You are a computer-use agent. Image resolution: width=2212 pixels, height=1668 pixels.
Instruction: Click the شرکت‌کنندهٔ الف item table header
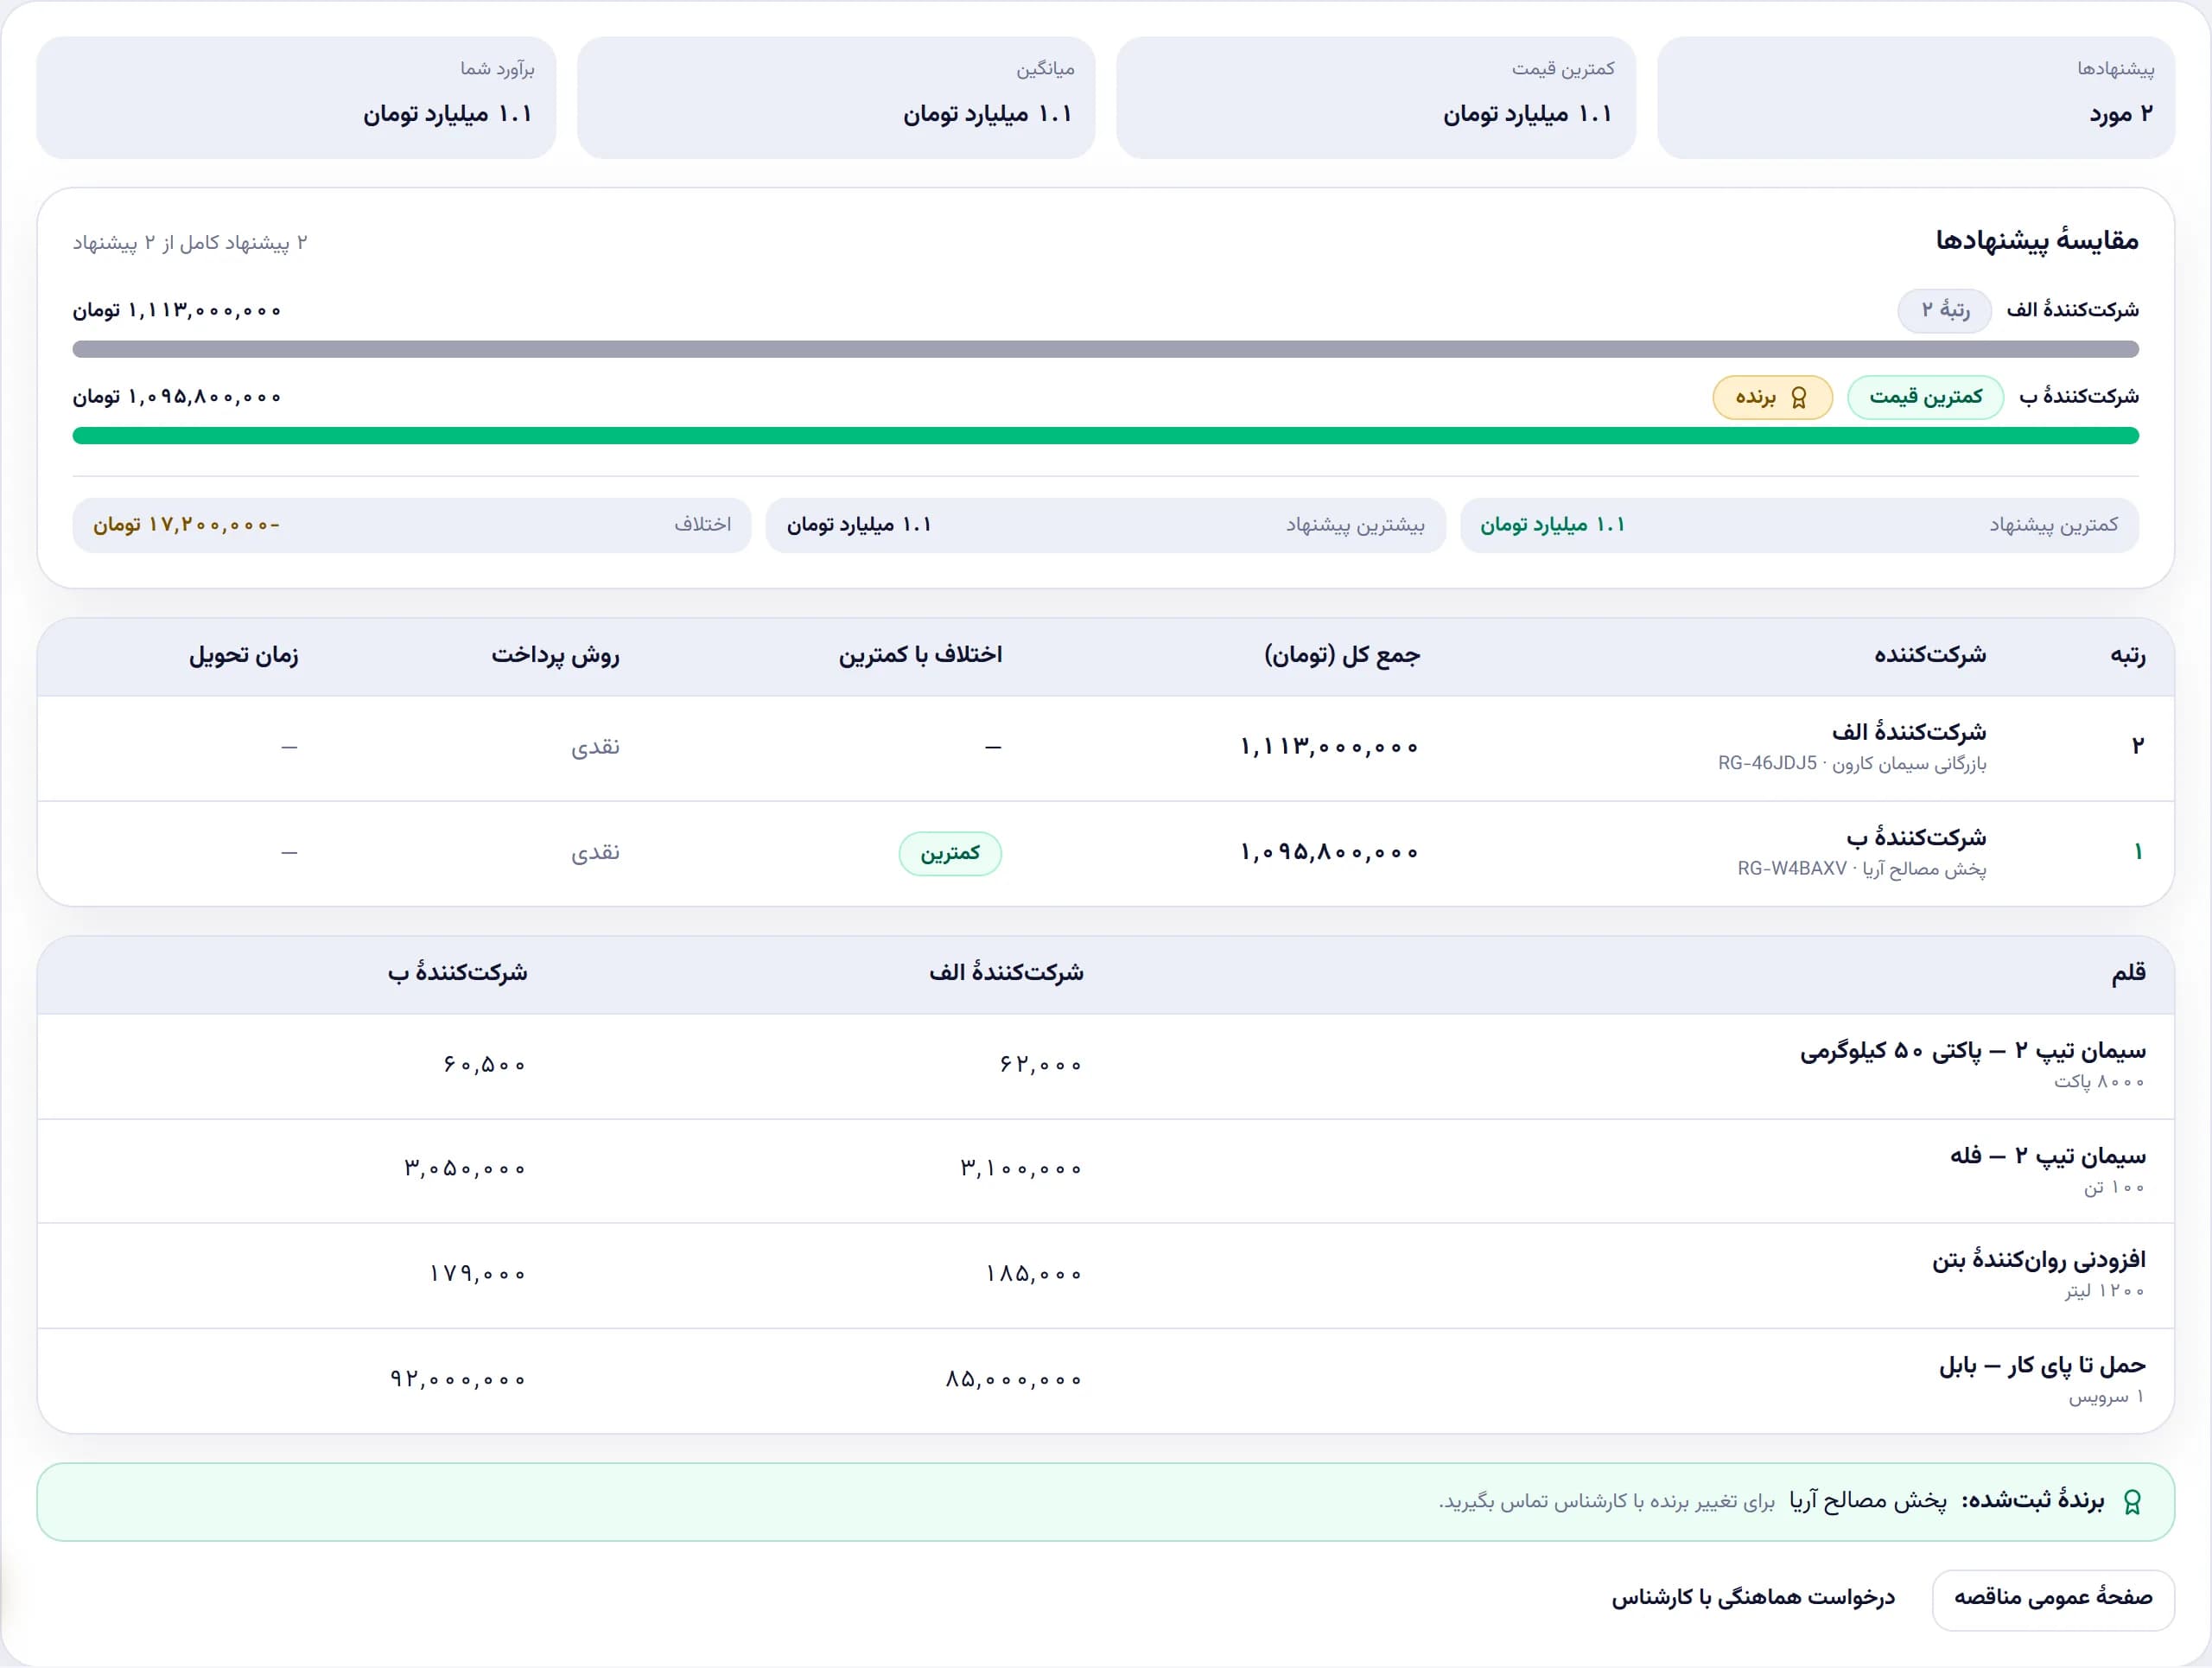[1006, 972]
